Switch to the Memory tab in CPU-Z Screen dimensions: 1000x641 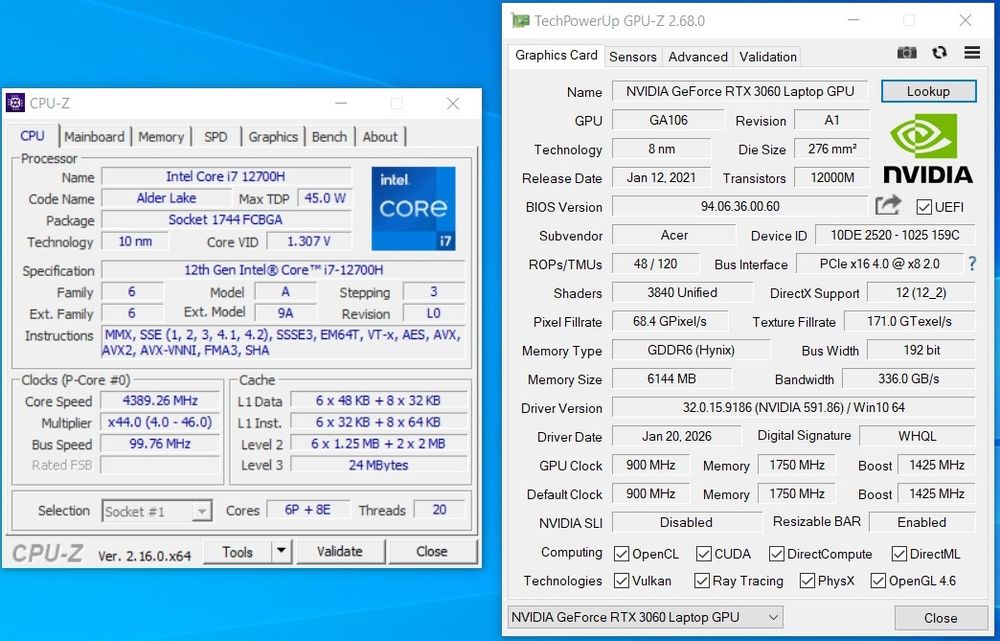161,136
